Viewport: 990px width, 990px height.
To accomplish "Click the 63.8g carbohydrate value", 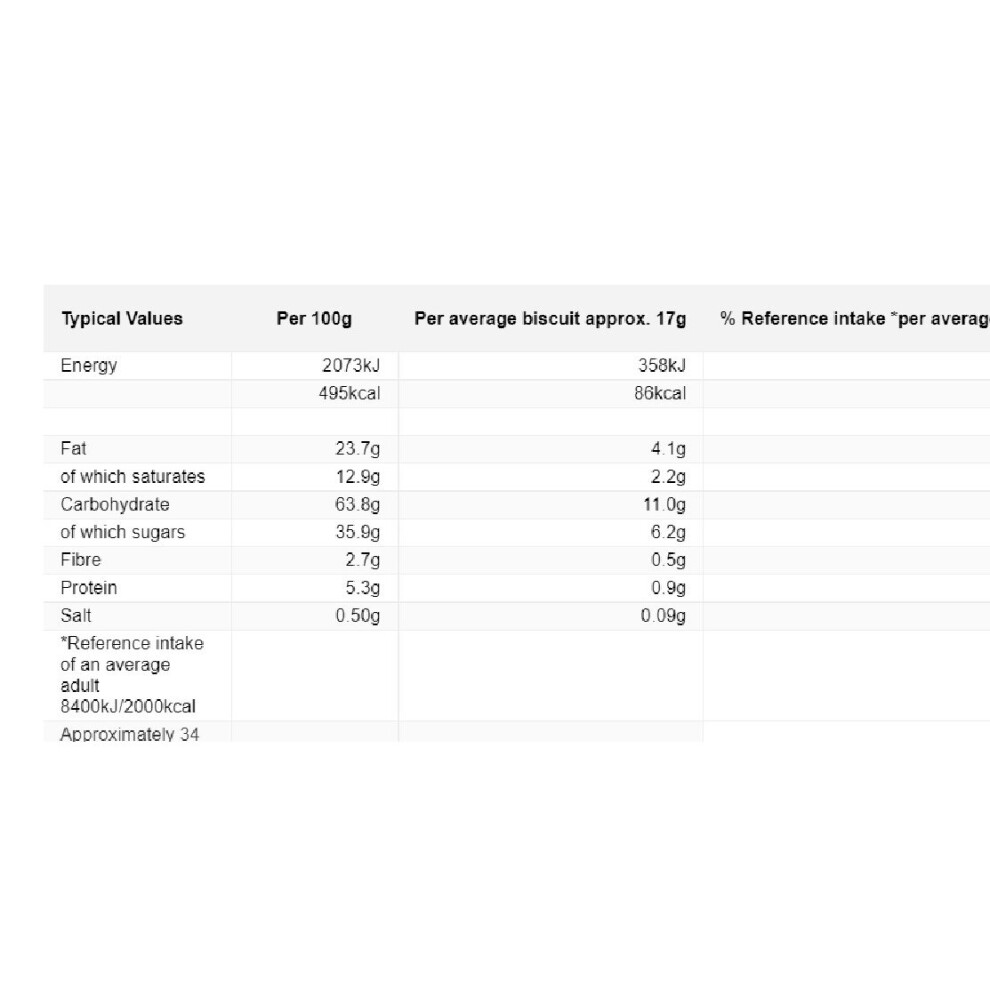I will click(357, 504).
